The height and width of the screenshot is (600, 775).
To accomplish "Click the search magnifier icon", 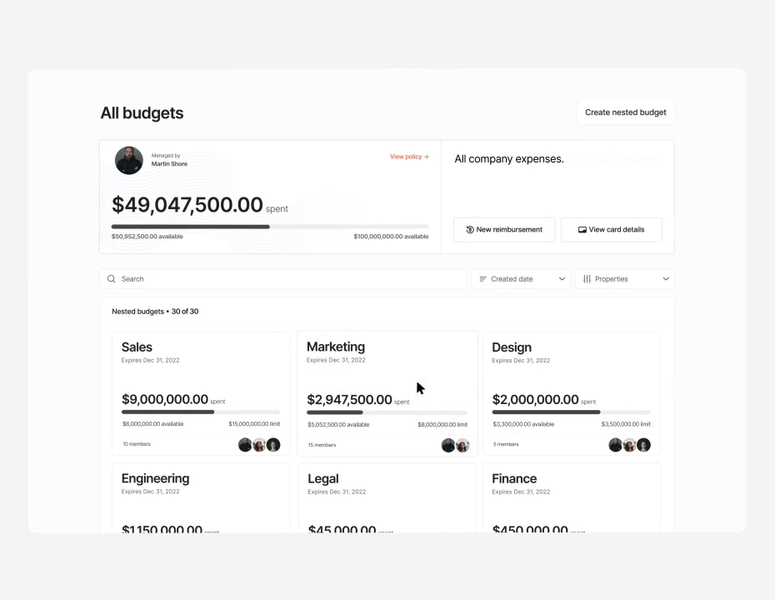I will click(x=111, y=279).
